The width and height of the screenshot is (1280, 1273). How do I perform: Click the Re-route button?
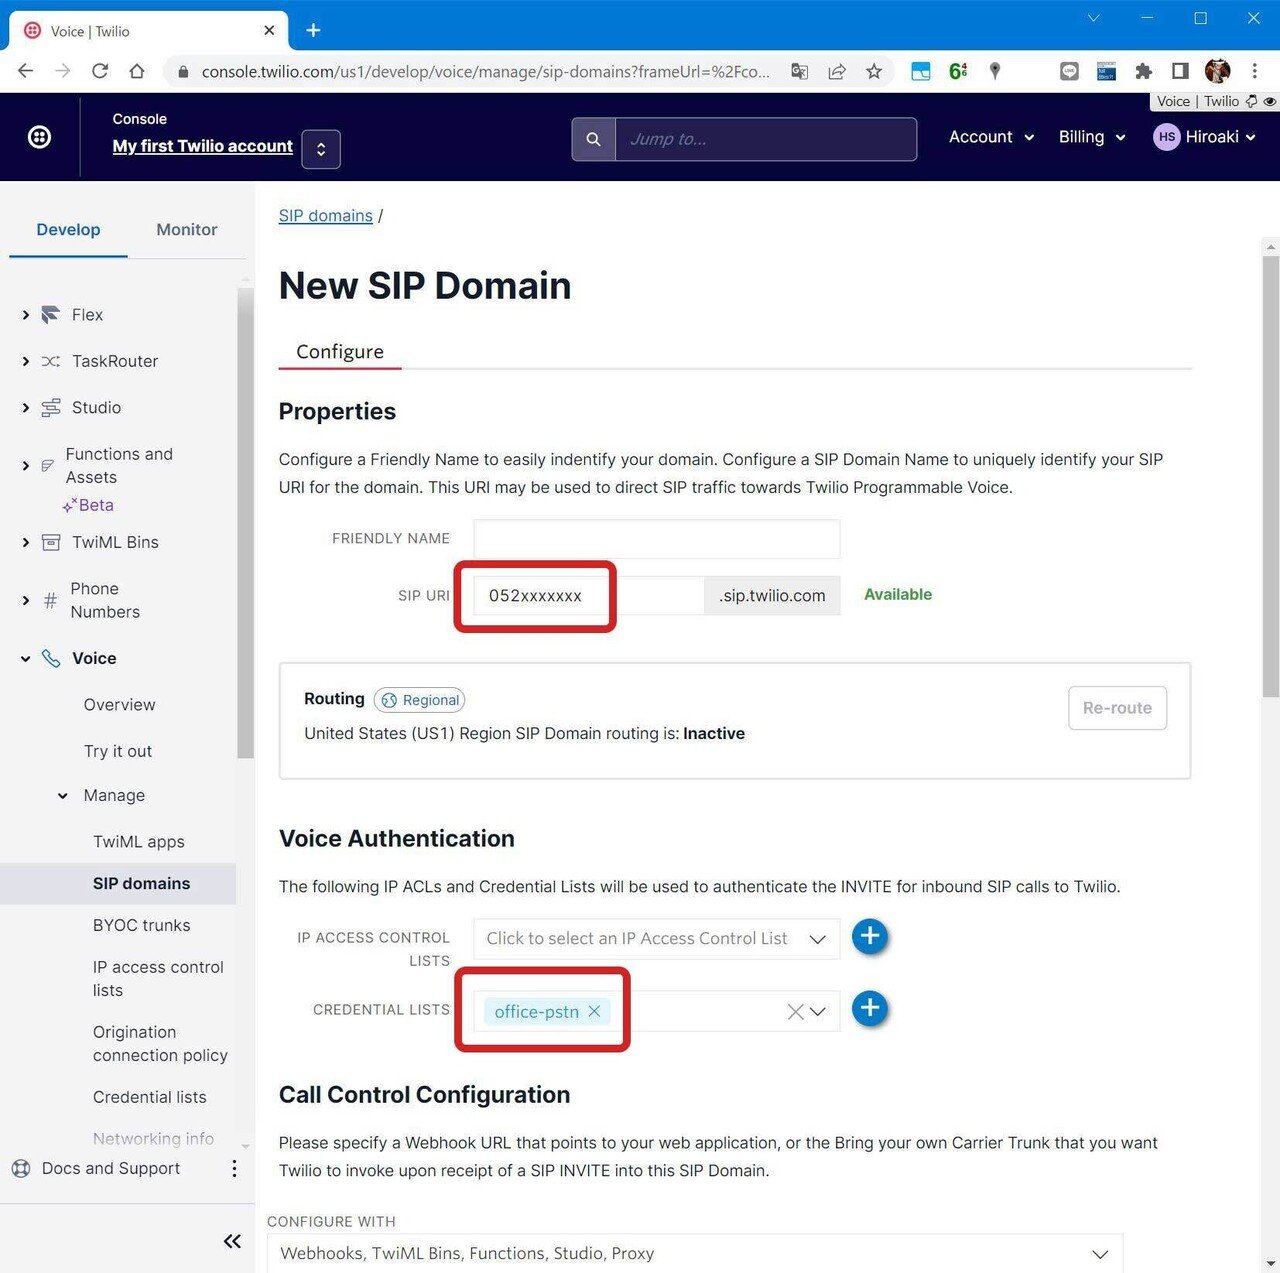[x=1117, y=708]
